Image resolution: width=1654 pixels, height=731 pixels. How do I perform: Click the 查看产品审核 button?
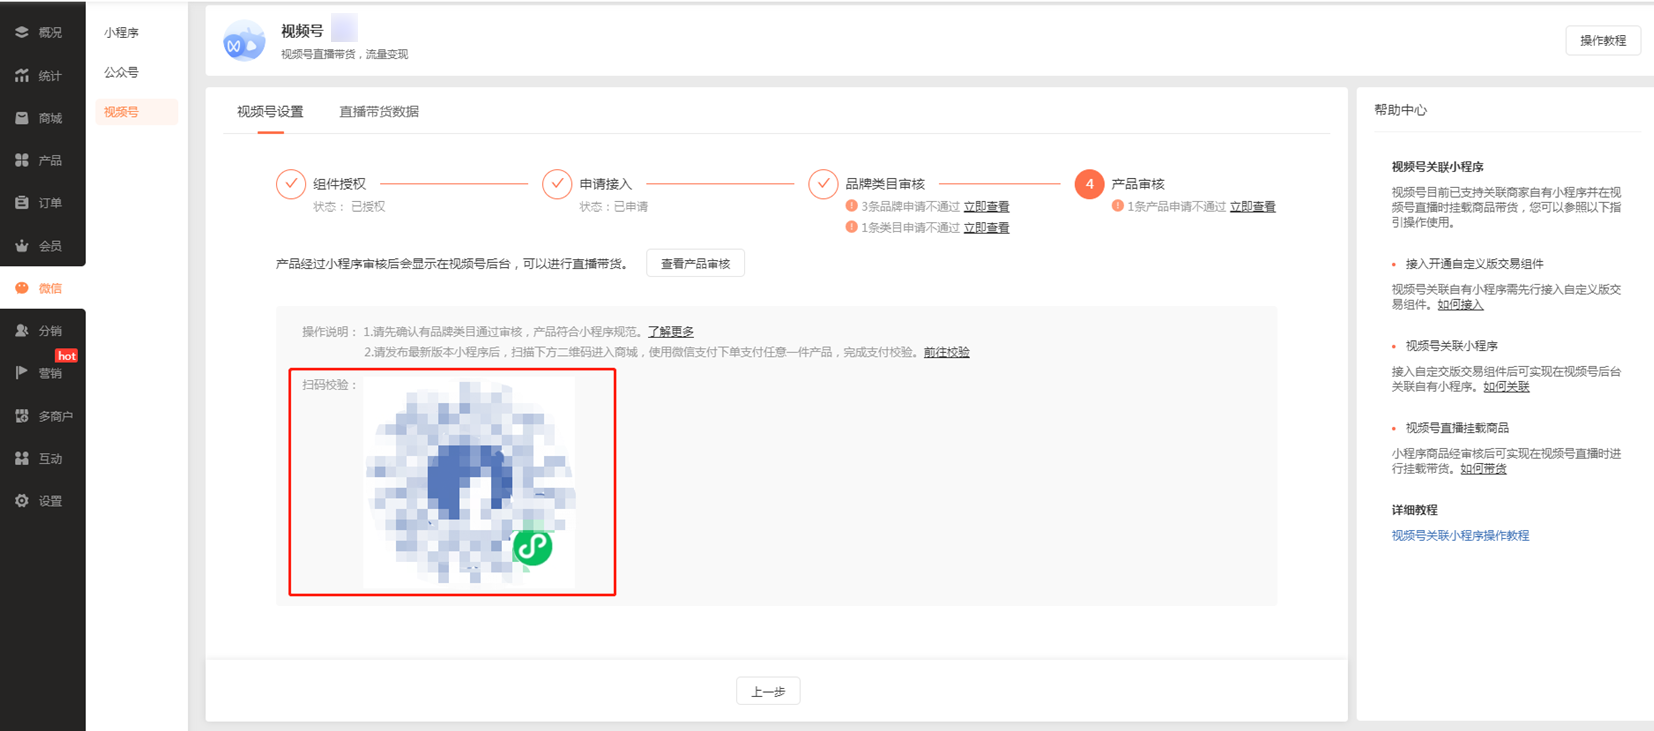[x=695, y=264]
